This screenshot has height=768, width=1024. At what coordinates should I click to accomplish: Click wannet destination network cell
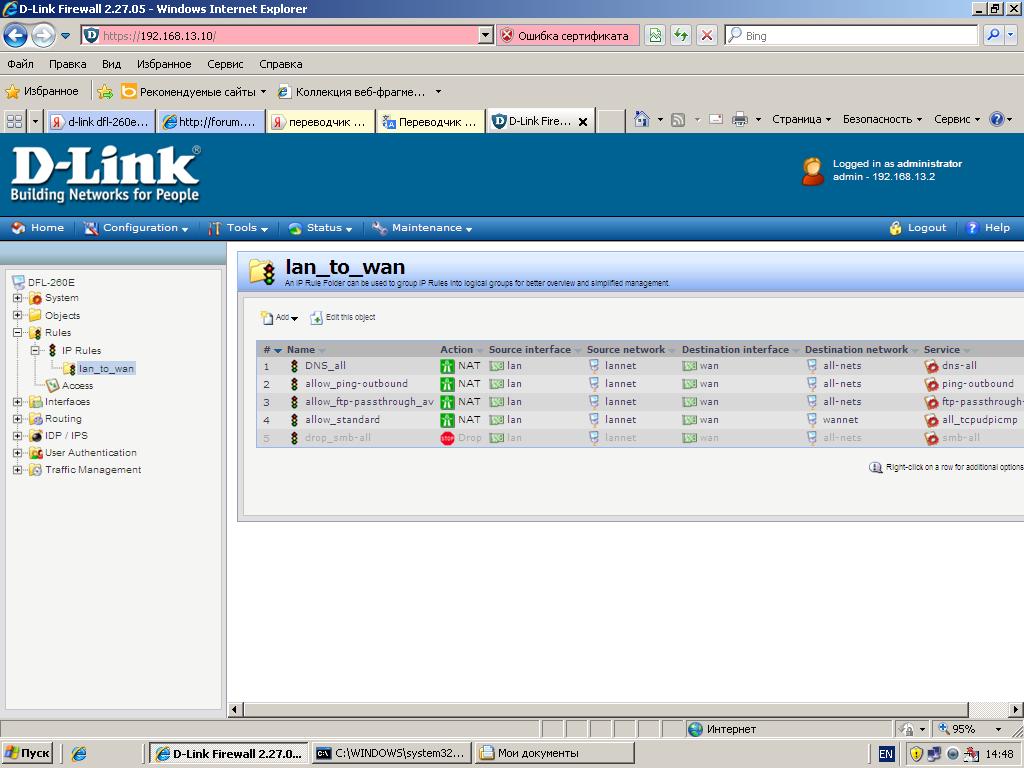840,420
